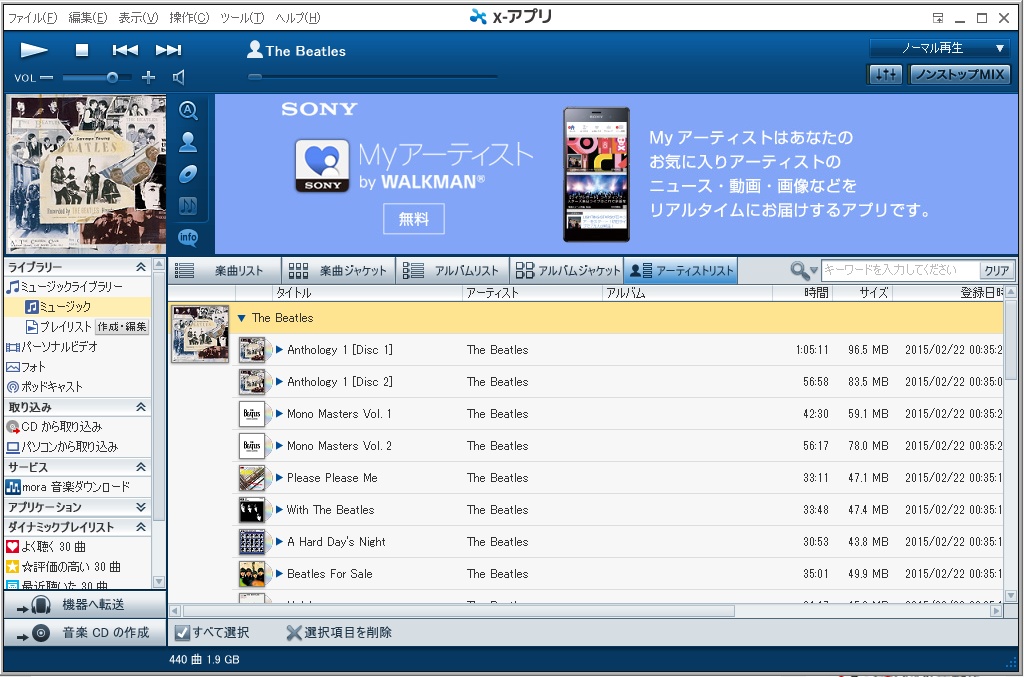Switch to the アルバムジャケット view tab
The image size is (1024, 677).
click(567, 270)
